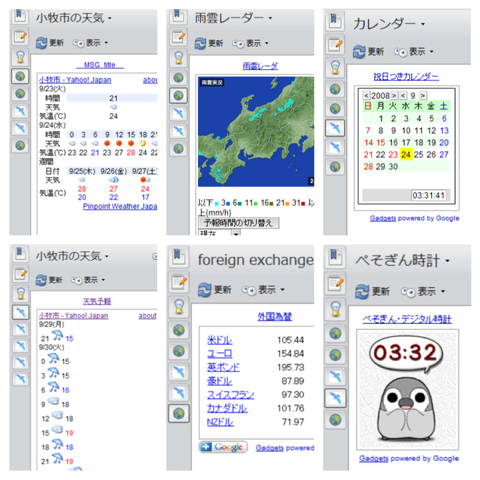
Task: Click 更新 refresh in the 雨雲レーダー panel
Action: coord(209,43)
